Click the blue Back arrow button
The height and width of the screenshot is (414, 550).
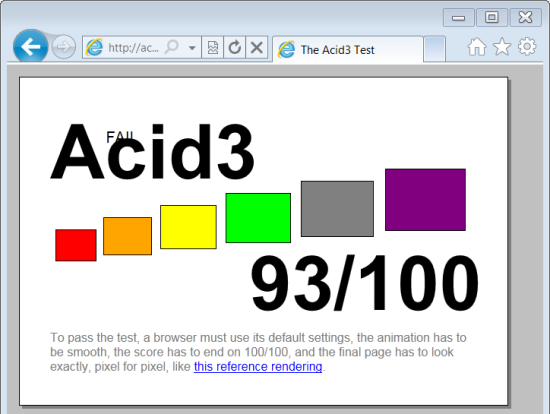[x=31, y=46]
